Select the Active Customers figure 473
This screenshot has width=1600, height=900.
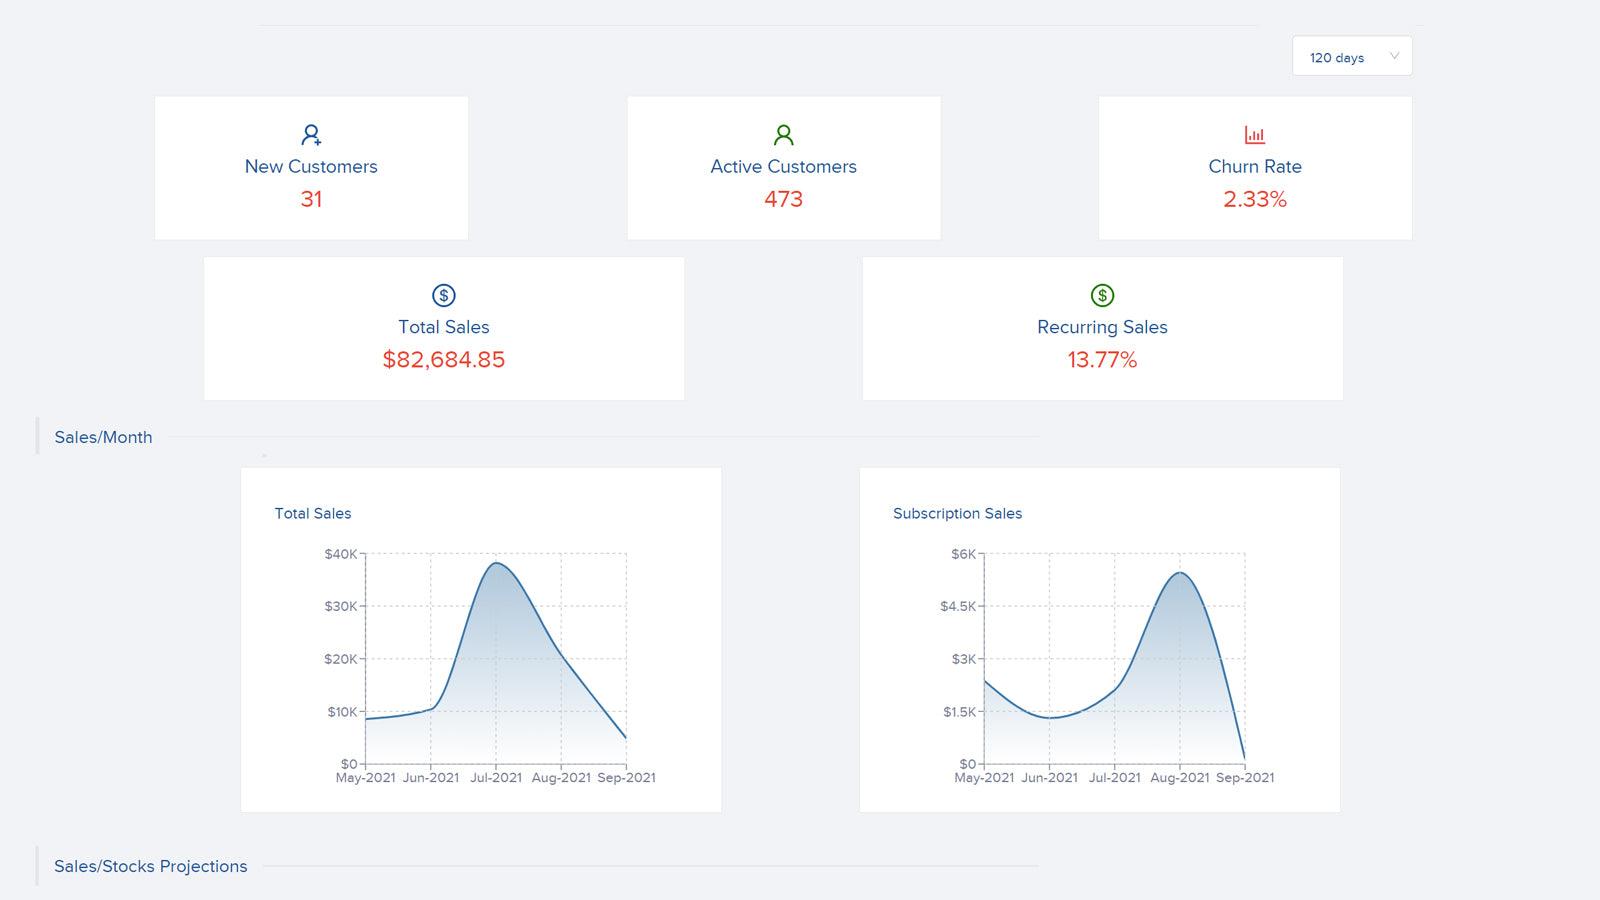tap(783, 199)
